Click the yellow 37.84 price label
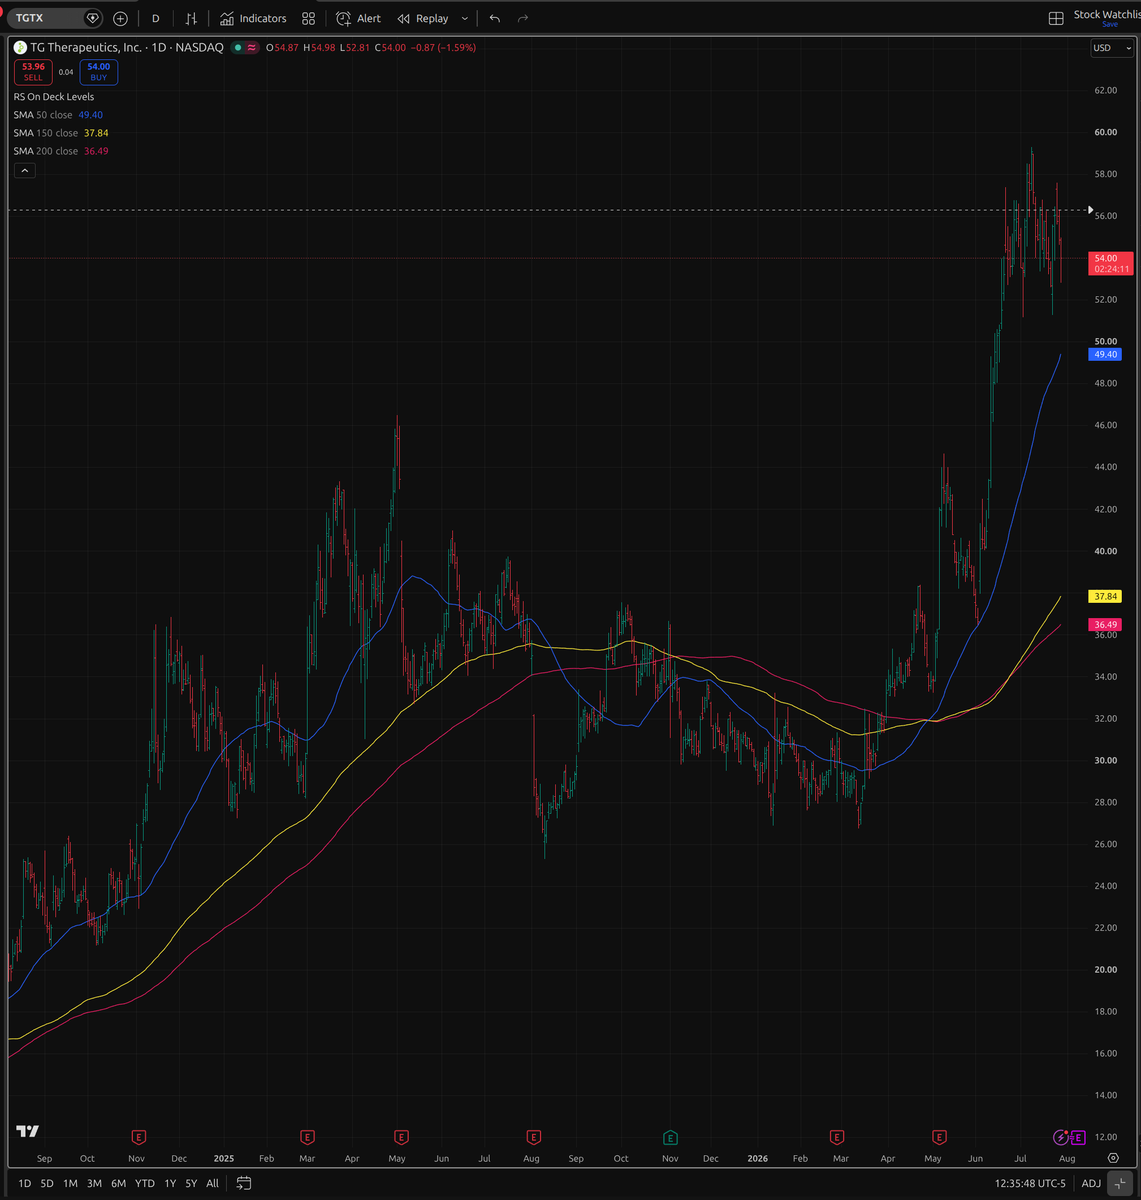The image size is (1141, 1200). tap(1105, 596)
